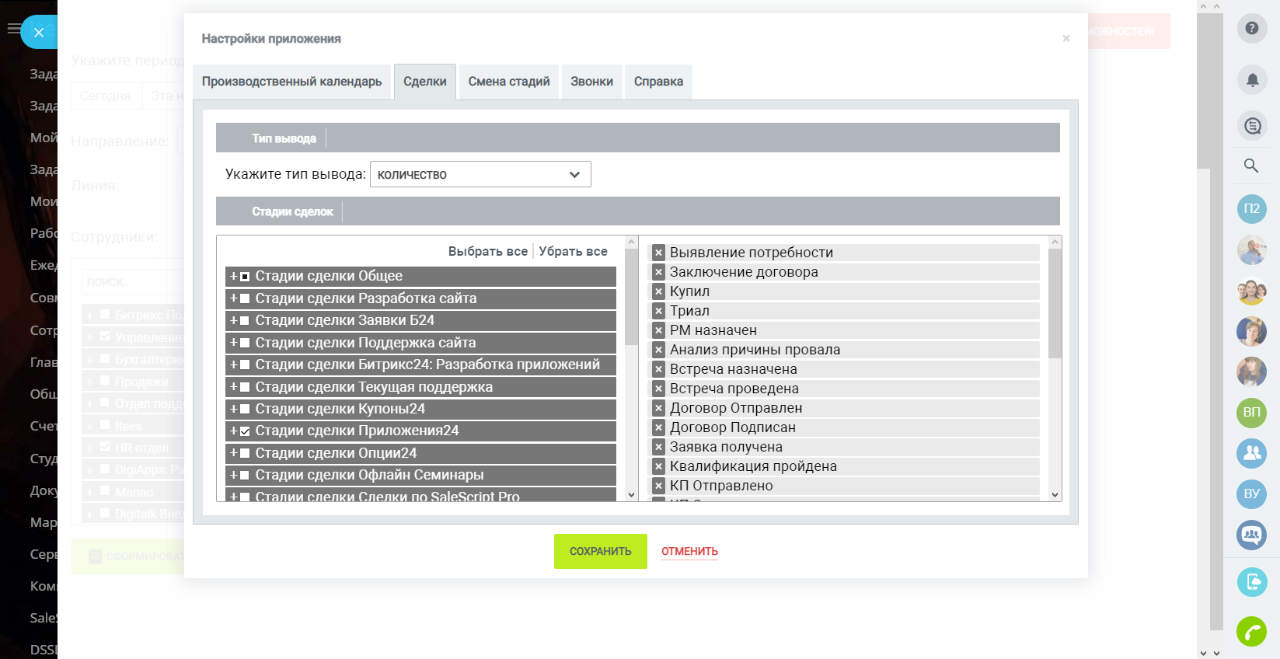1280x659 pixels.
Task: Switch to the 'Смена стадий' tab
Action: tap(509, 82)
